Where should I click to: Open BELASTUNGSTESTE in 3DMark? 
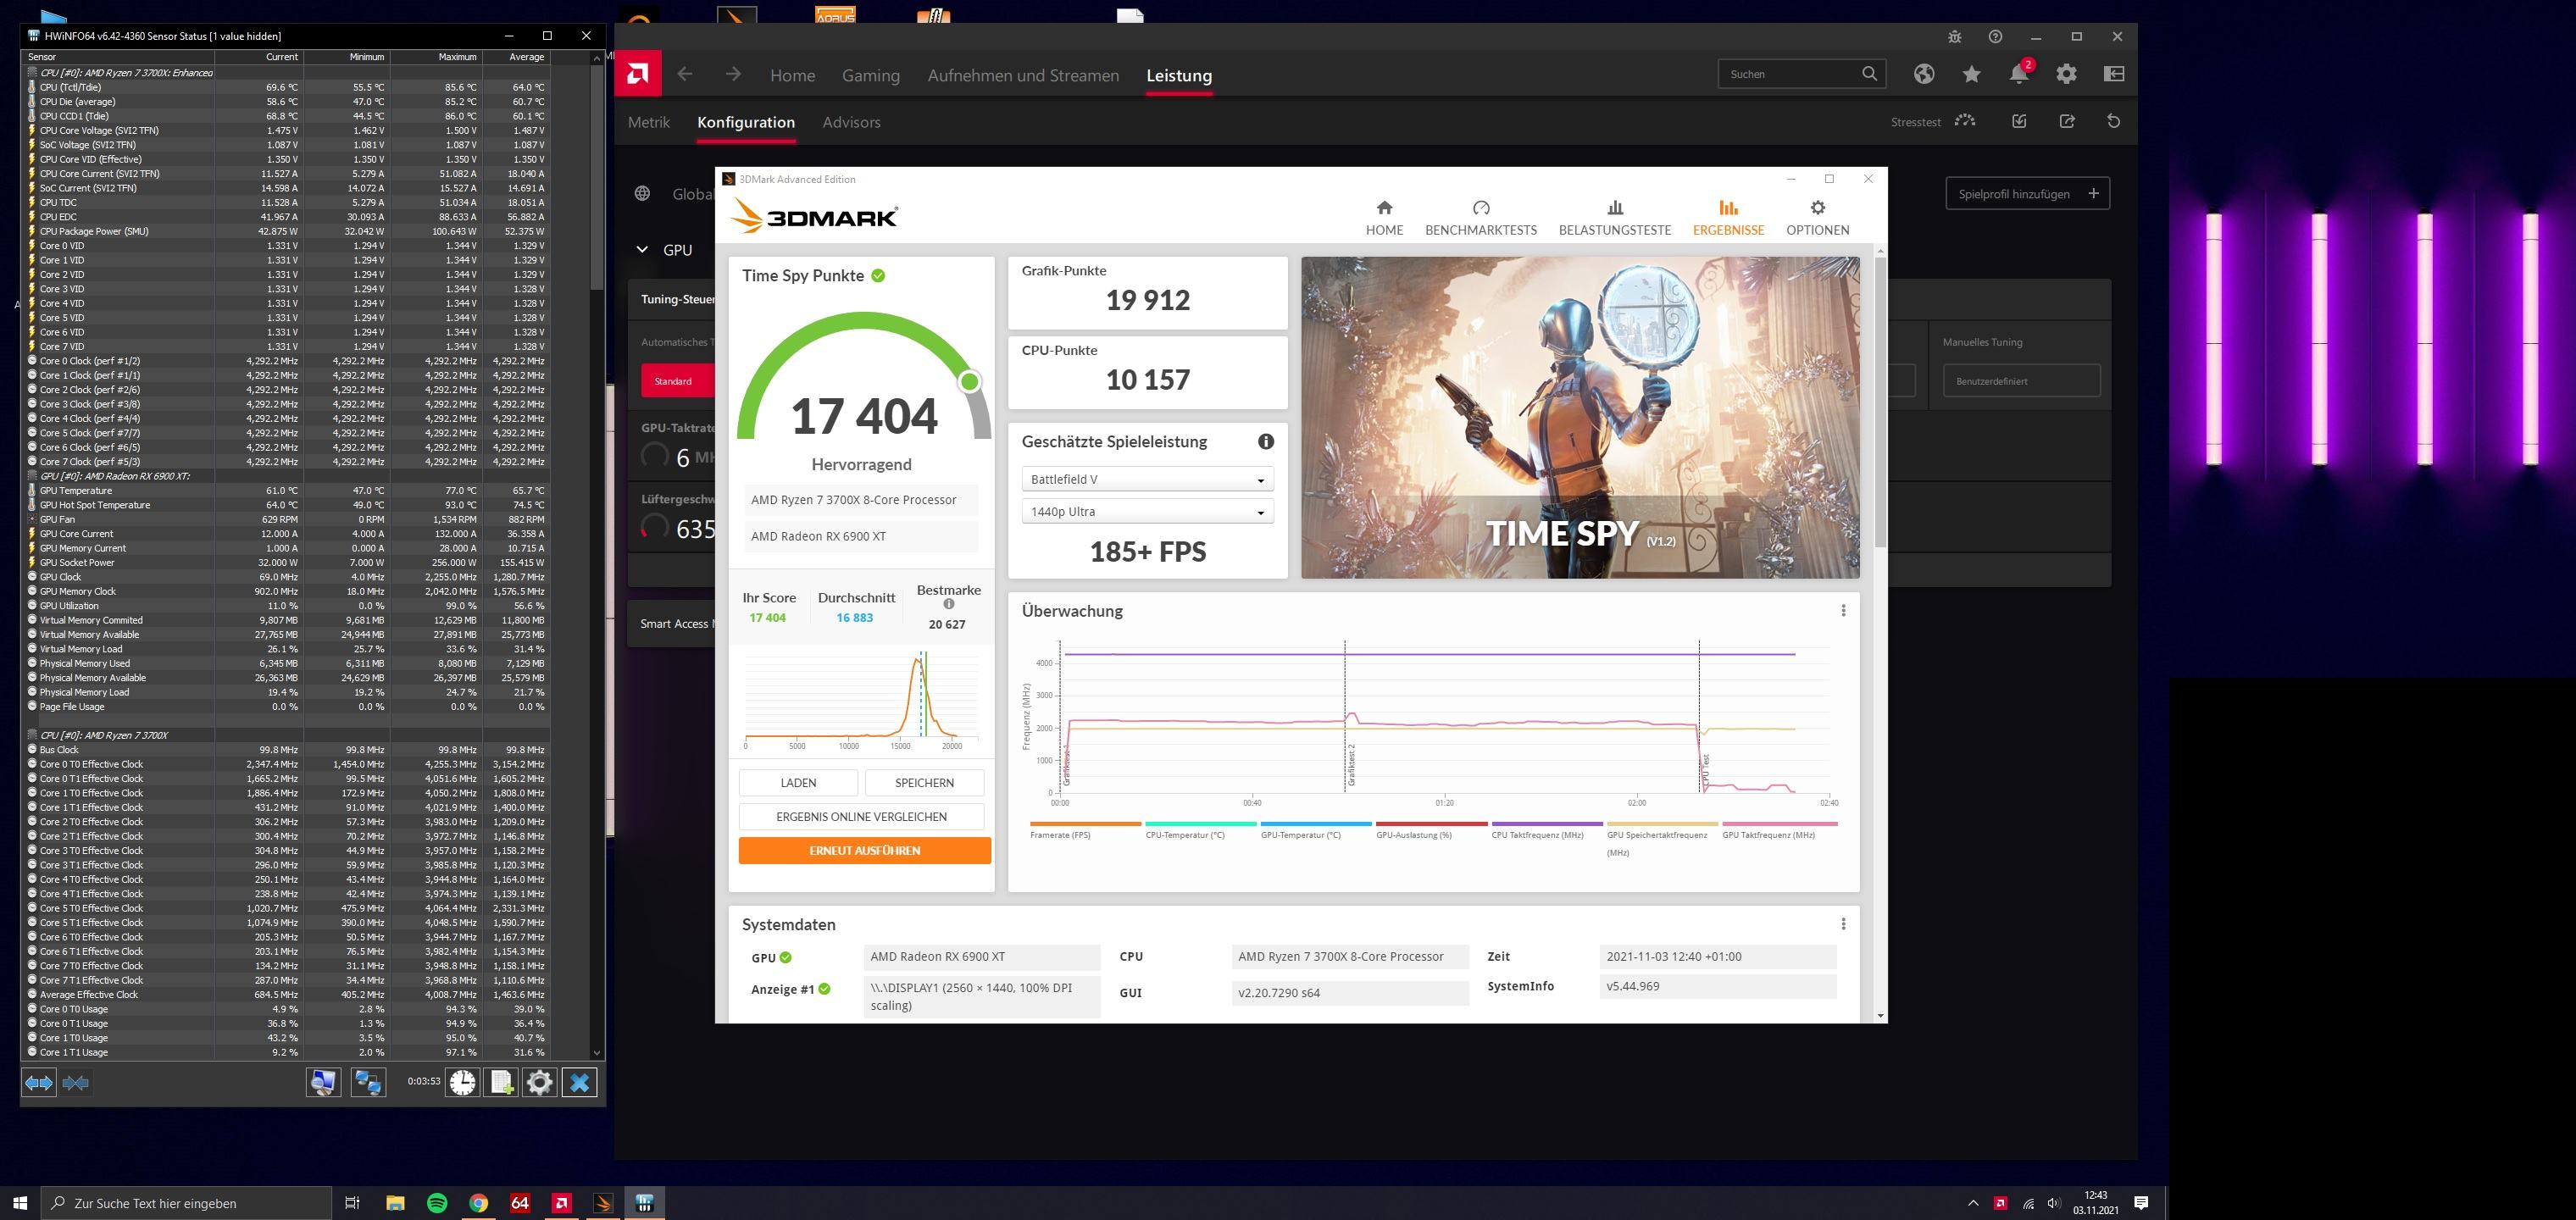click(1614, 217)
